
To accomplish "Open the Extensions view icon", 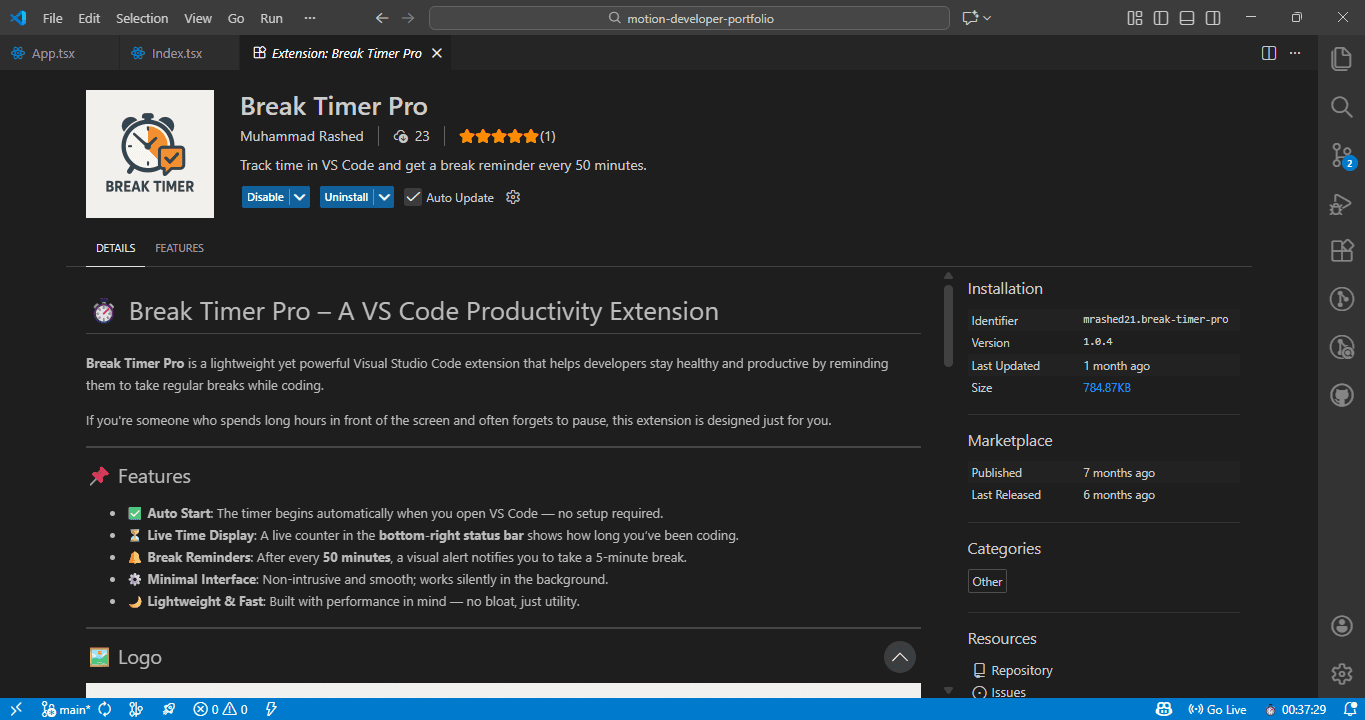I will pyautogui.click(x=1341, y=251).
